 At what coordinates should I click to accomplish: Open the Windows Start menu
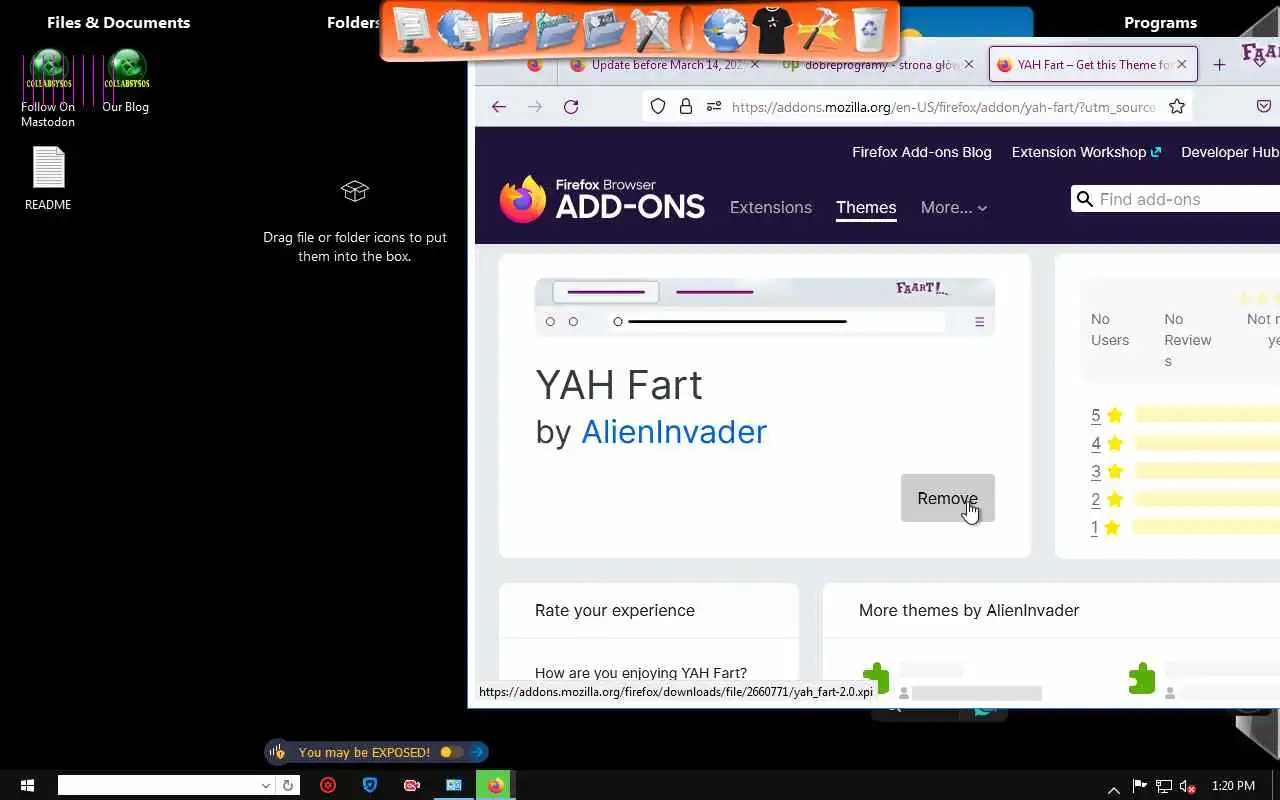coord(27,785)
